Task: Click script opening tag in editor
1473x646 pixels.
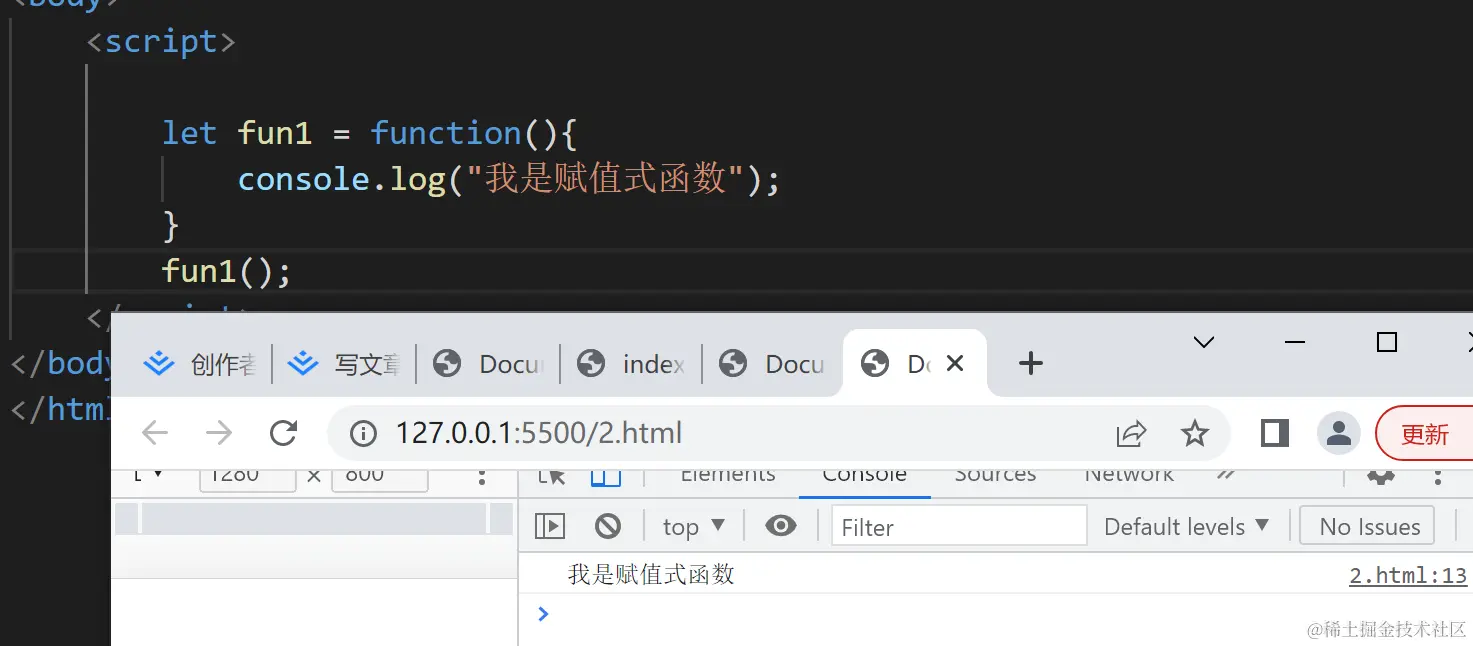Action: [160, 42]
